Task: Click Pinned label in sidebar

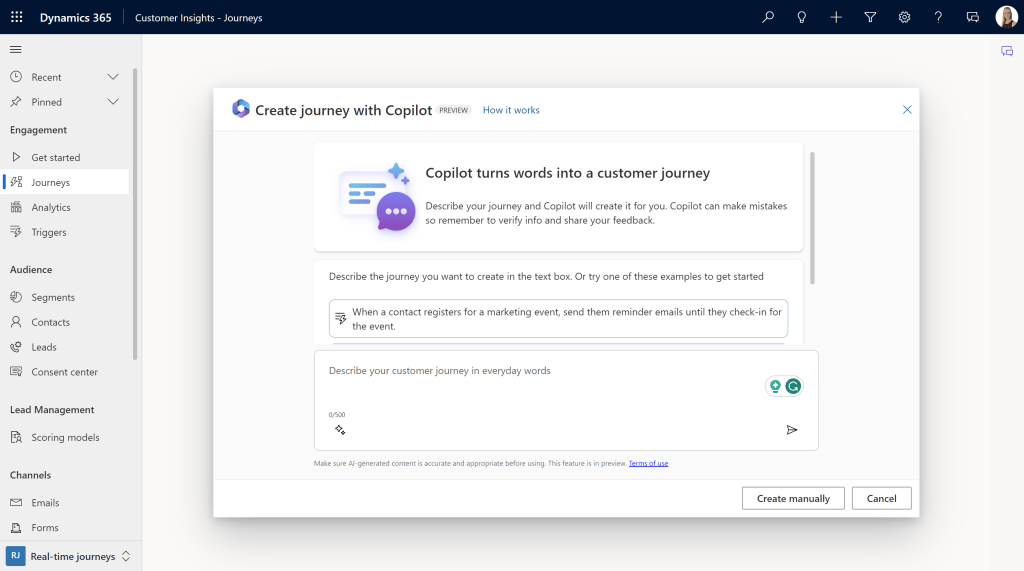Action: [x=46, y=102]
